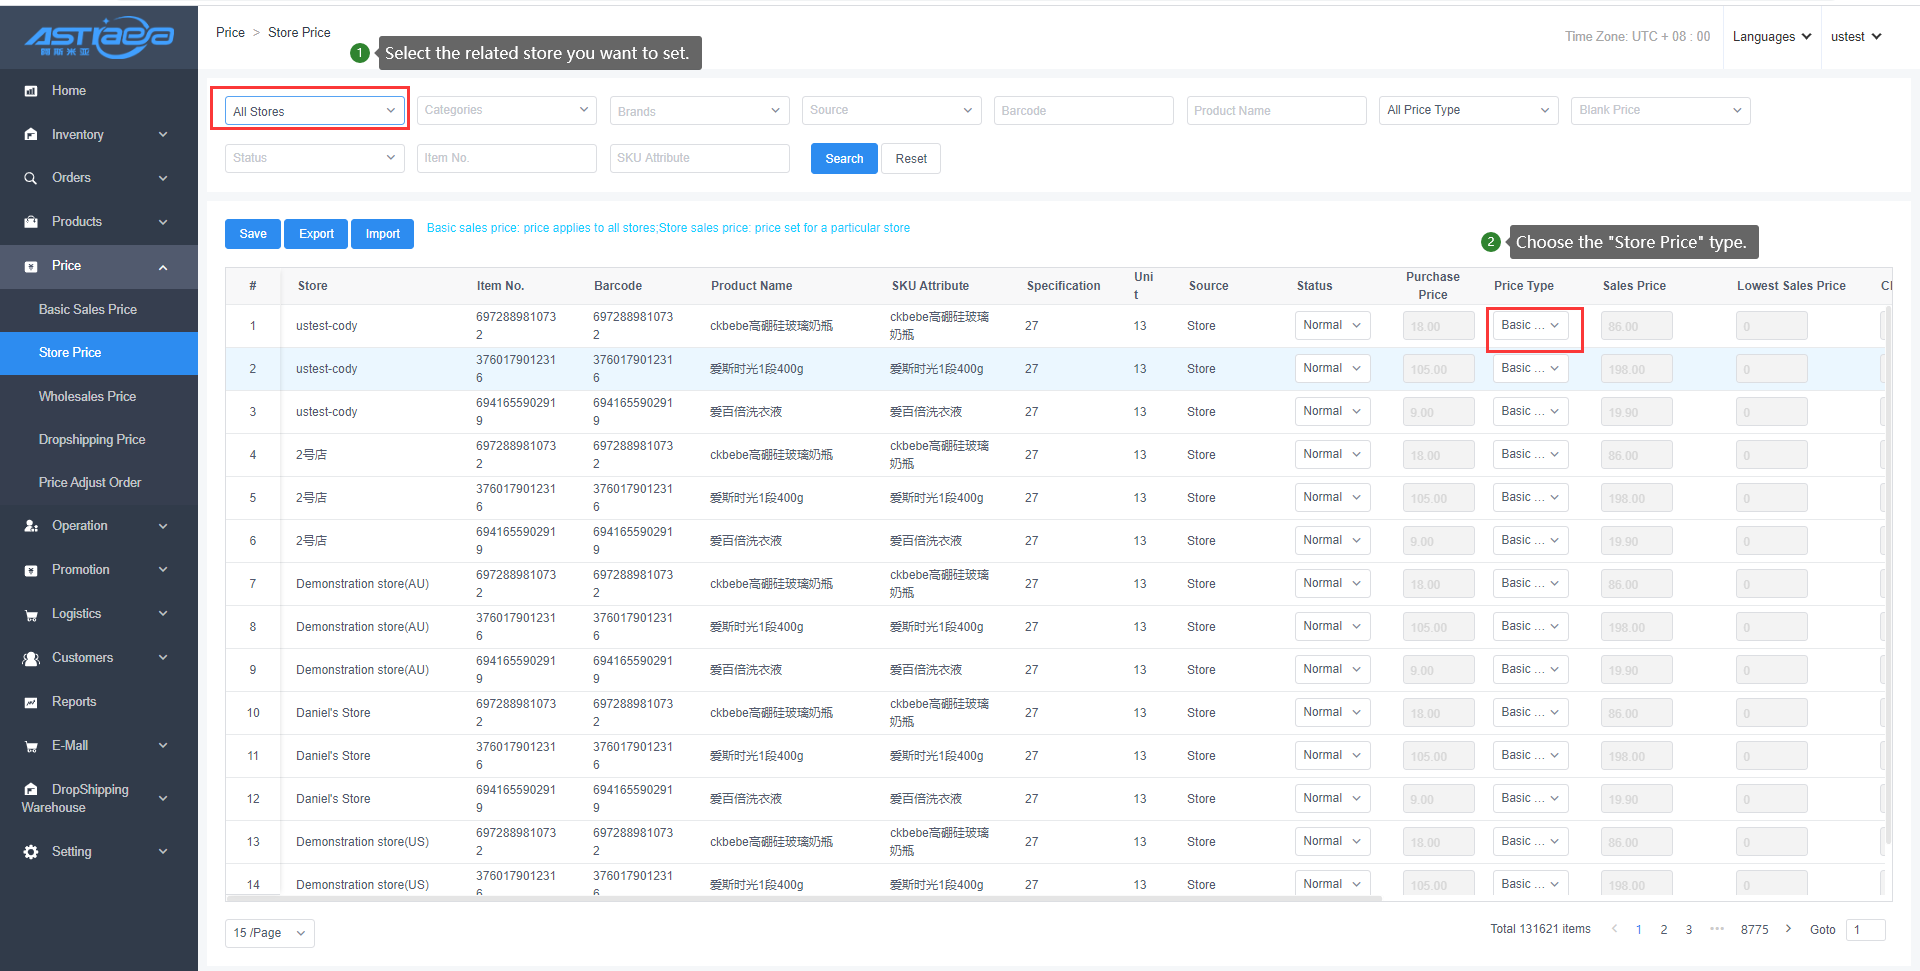The height and width of the screenshot is (971, 1920).
Task: Click the Barcode input field
Action: 1083,111
